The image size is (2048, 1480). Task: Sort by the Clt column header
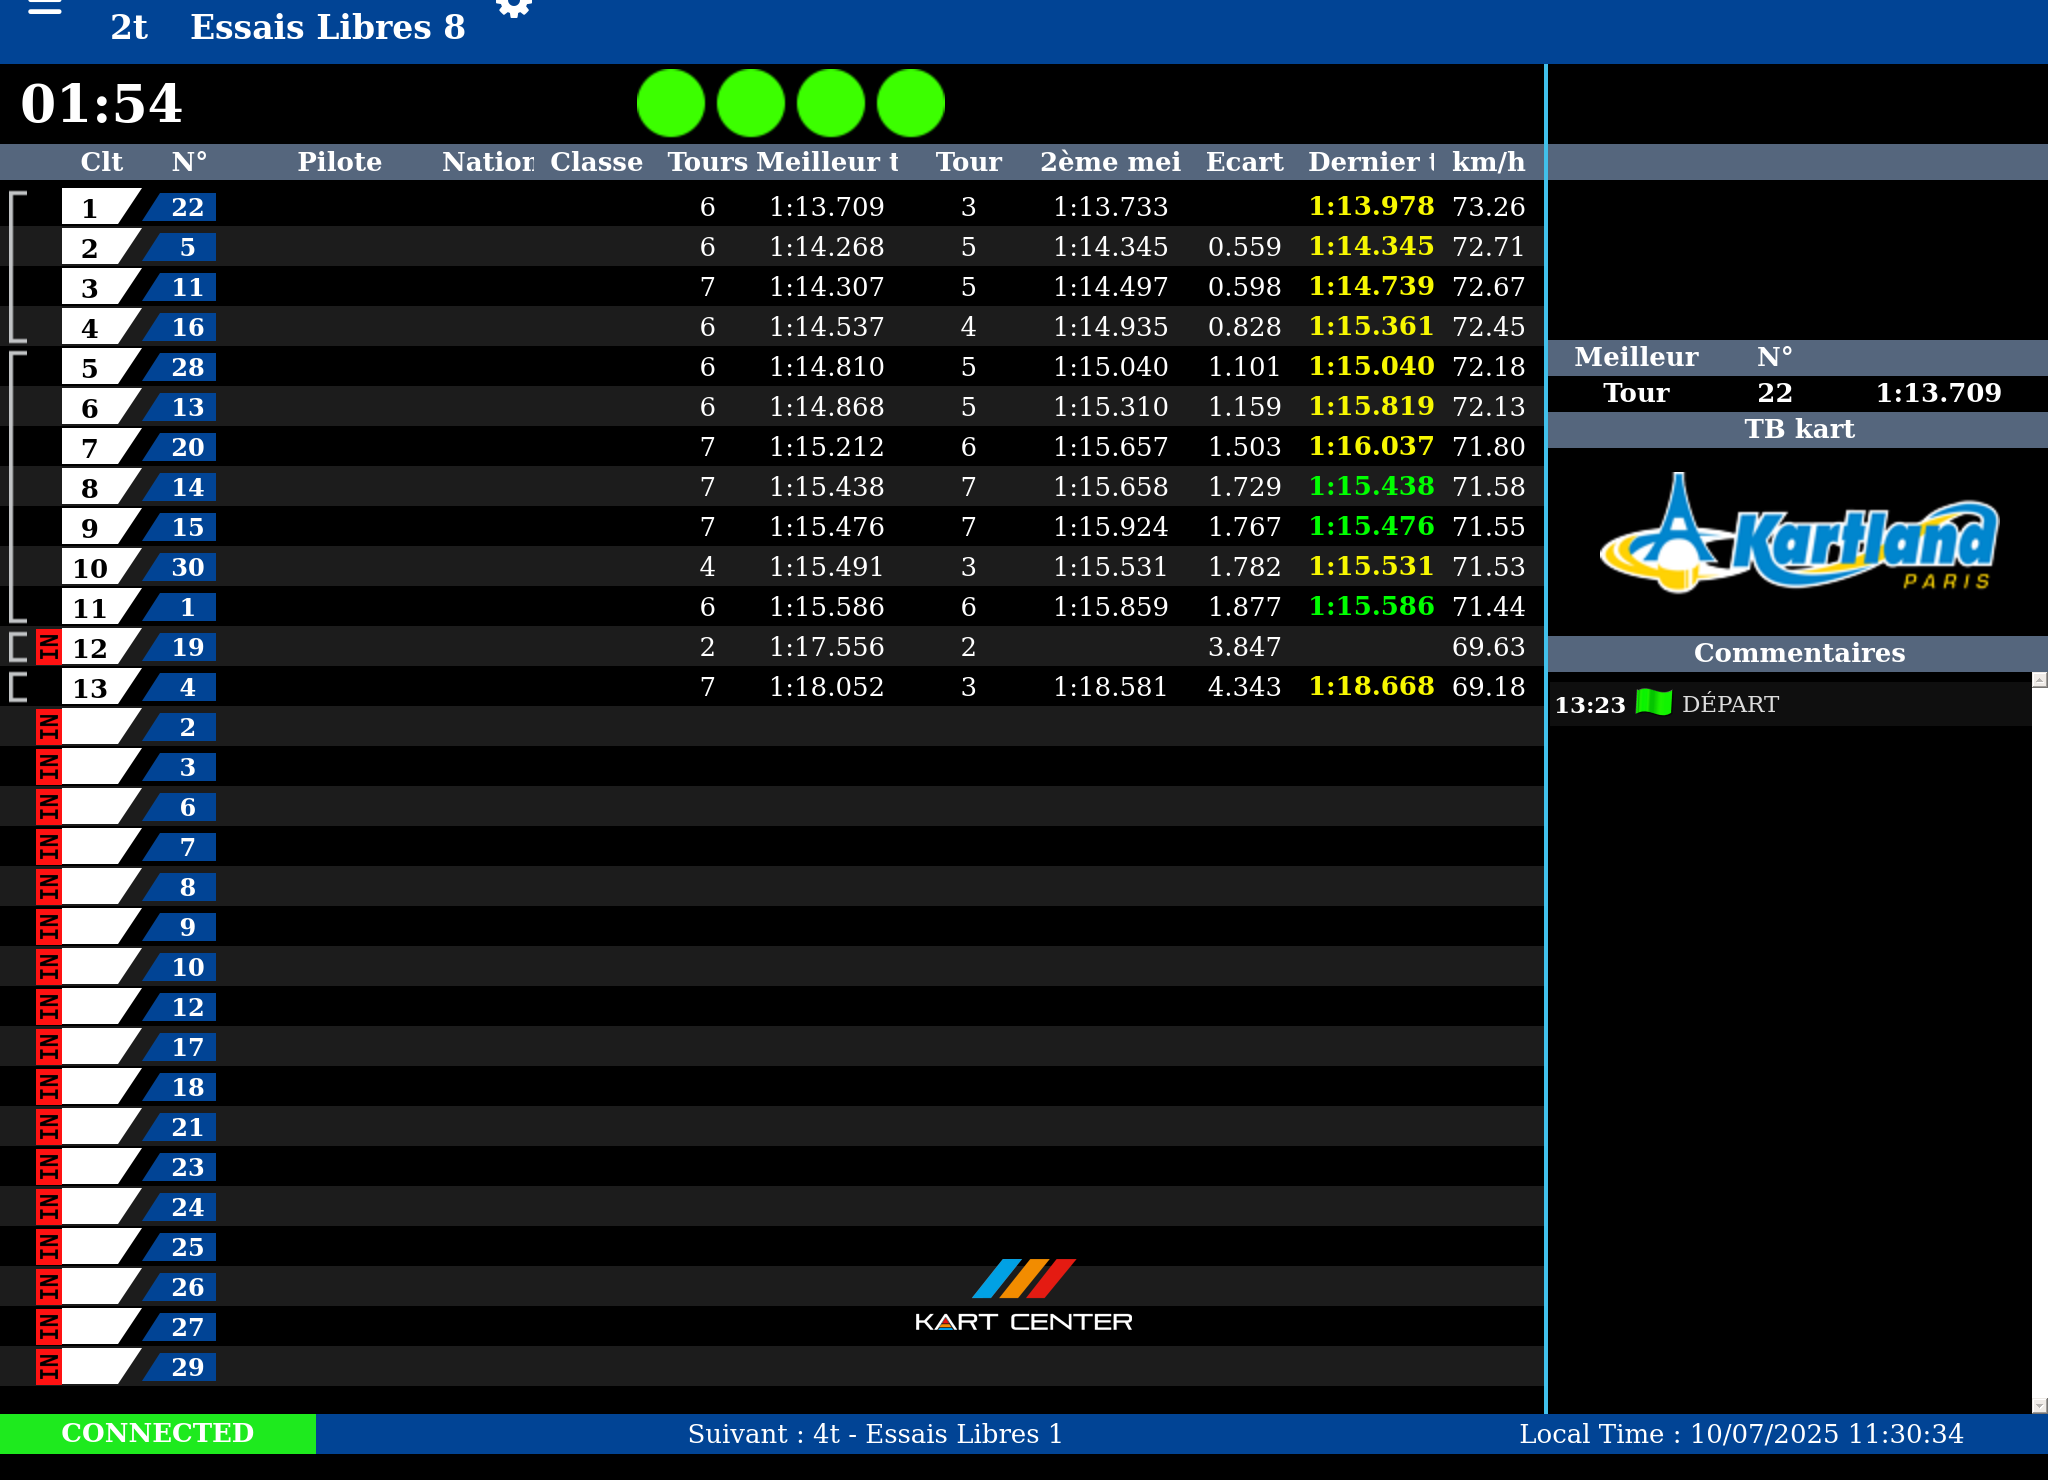point(101,162)
